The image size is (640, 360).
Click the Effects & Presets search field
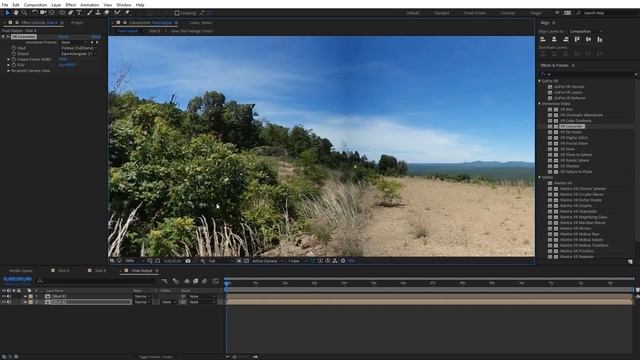(589, 74)
